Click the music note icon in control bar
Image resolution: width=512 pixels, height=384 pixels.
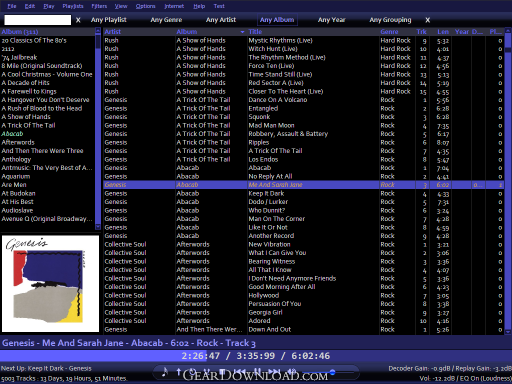tap(165, 372)
